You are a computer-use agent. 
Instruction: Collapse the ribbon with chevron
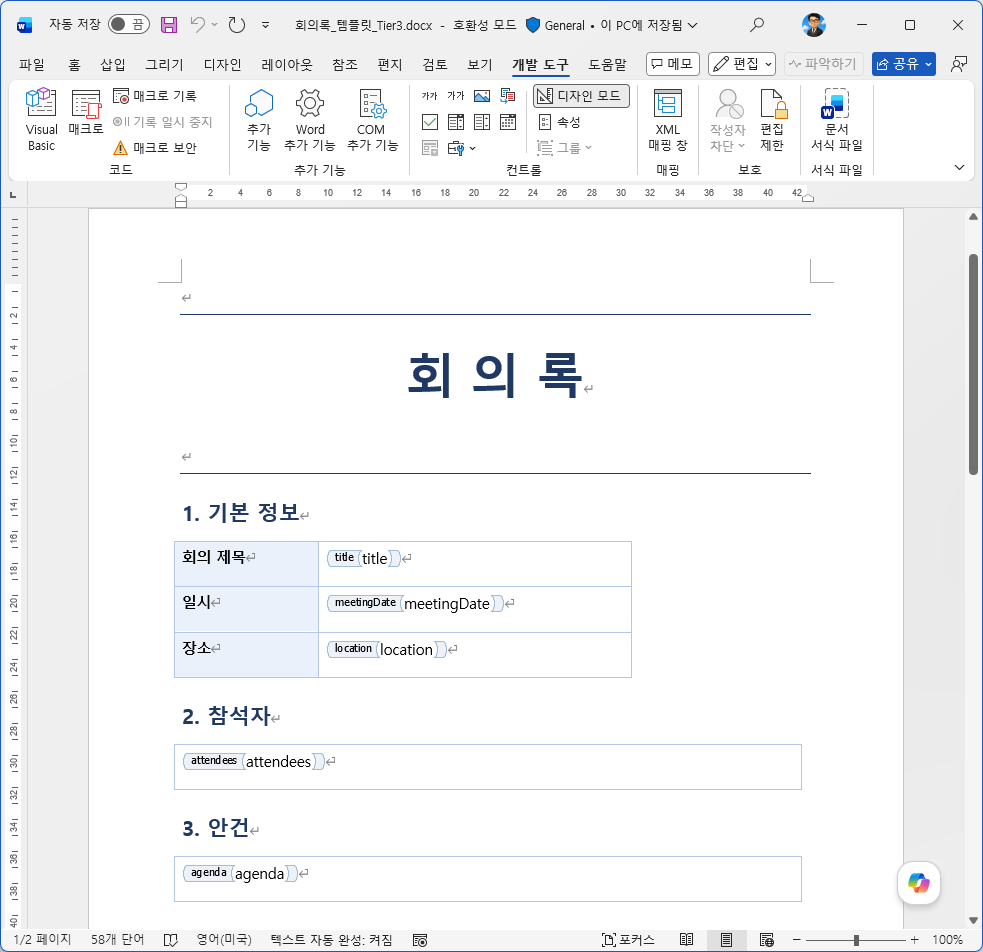[x=959, y=167]
